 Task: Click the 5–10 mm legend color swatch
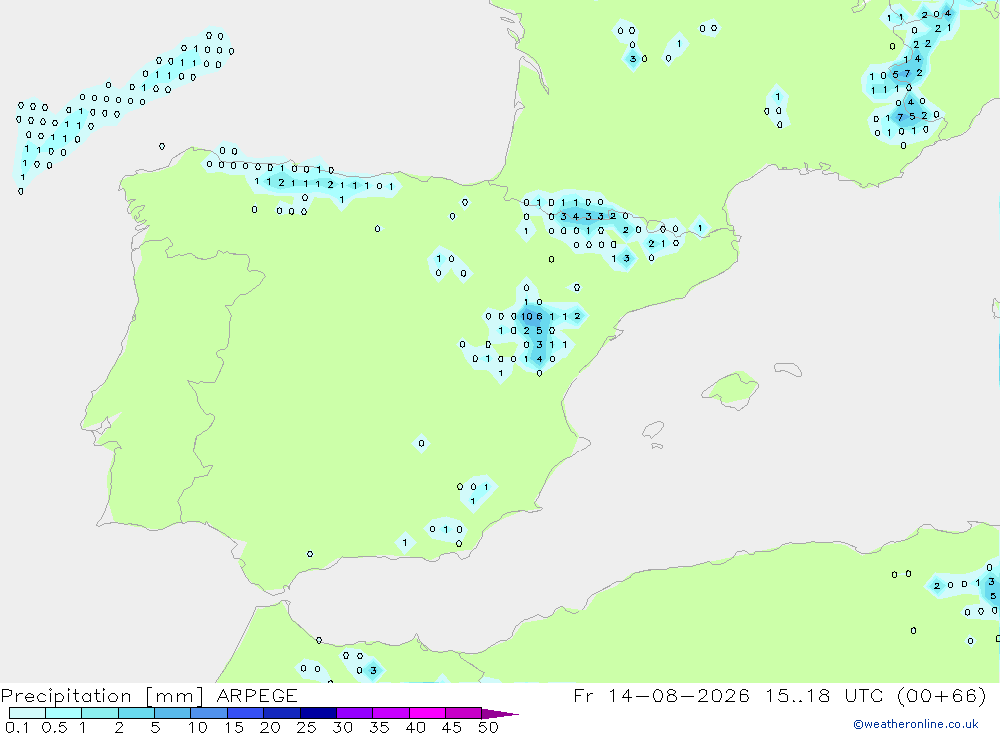[x=173, y=713]
